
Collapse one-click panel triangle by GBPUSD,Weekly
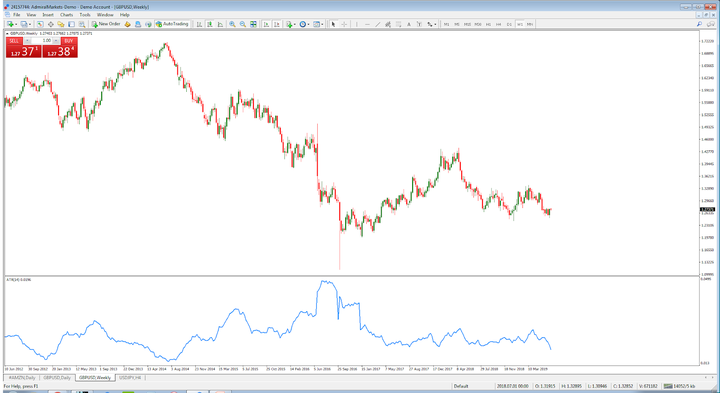(7, 34)
